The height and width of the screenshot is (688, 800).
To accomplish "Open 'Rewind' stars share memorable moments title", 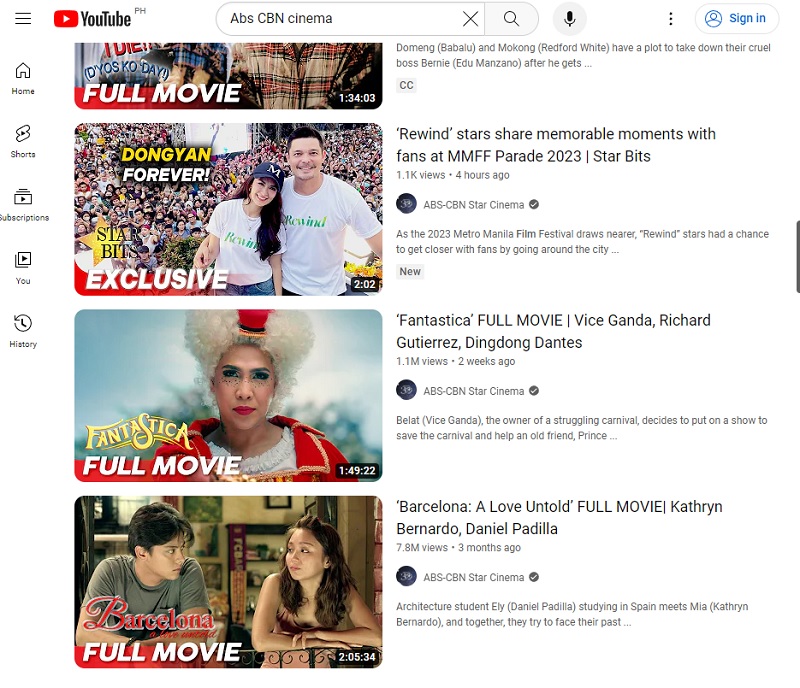I will point(556,145).
